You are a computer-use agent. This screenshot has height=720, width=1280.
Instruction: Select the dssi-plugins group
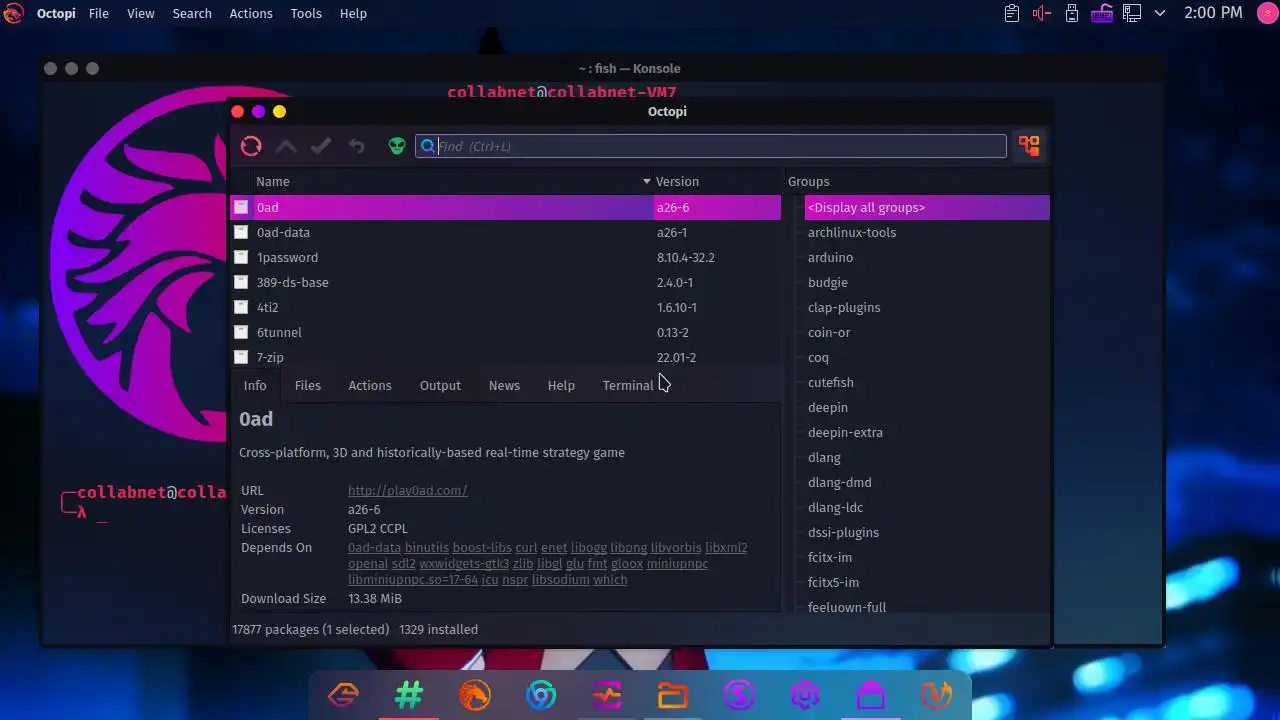click(x=843, y=532)
